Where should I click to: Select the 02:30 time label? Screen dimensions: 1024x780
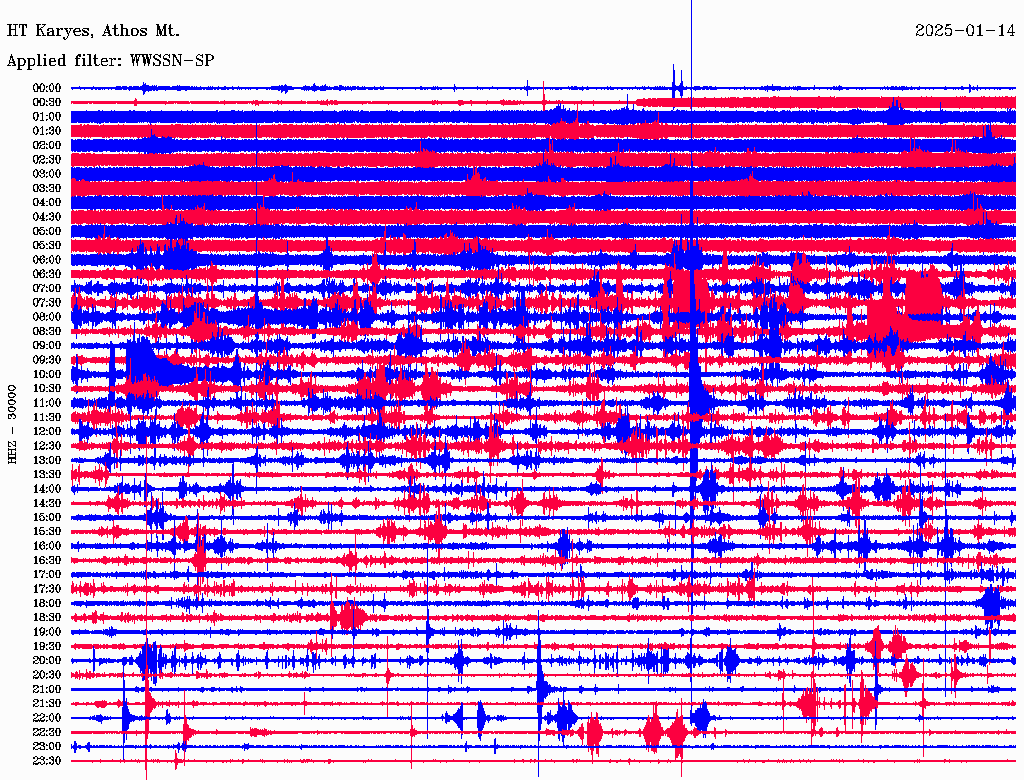pos(47,160)
